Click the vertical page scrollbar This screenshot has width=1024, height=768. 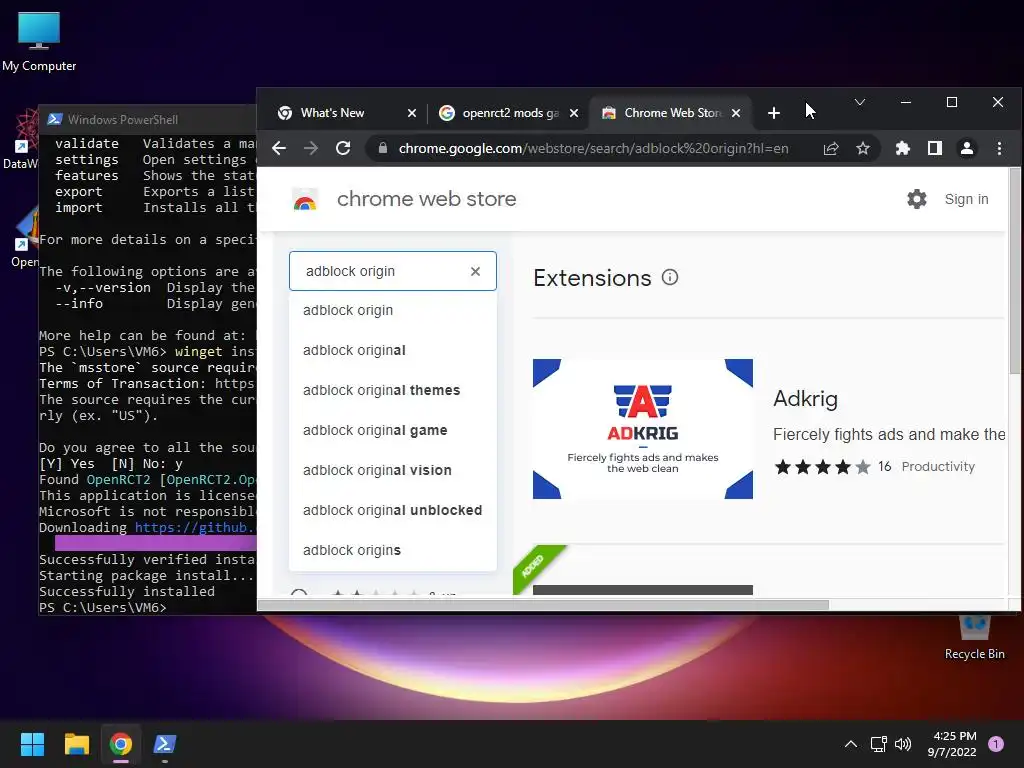pyautogui.click(x=1014, y=271)
